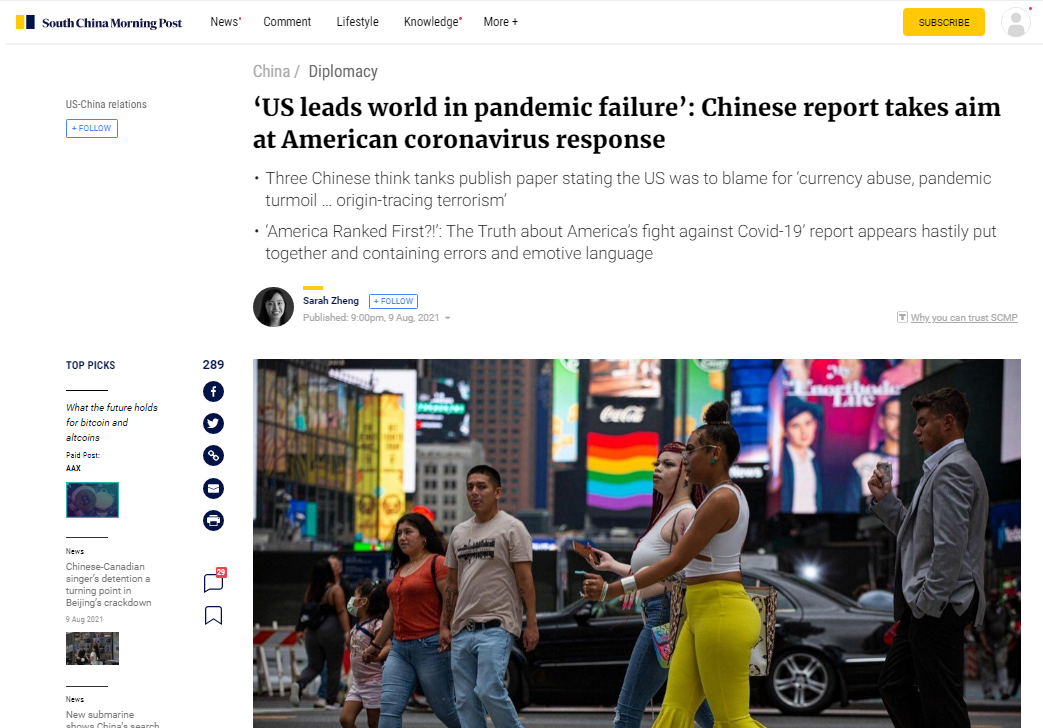This screenshot has height=728, width=1043.
Task: Expand the published date dropdown arrow
Action: point(448,318)
